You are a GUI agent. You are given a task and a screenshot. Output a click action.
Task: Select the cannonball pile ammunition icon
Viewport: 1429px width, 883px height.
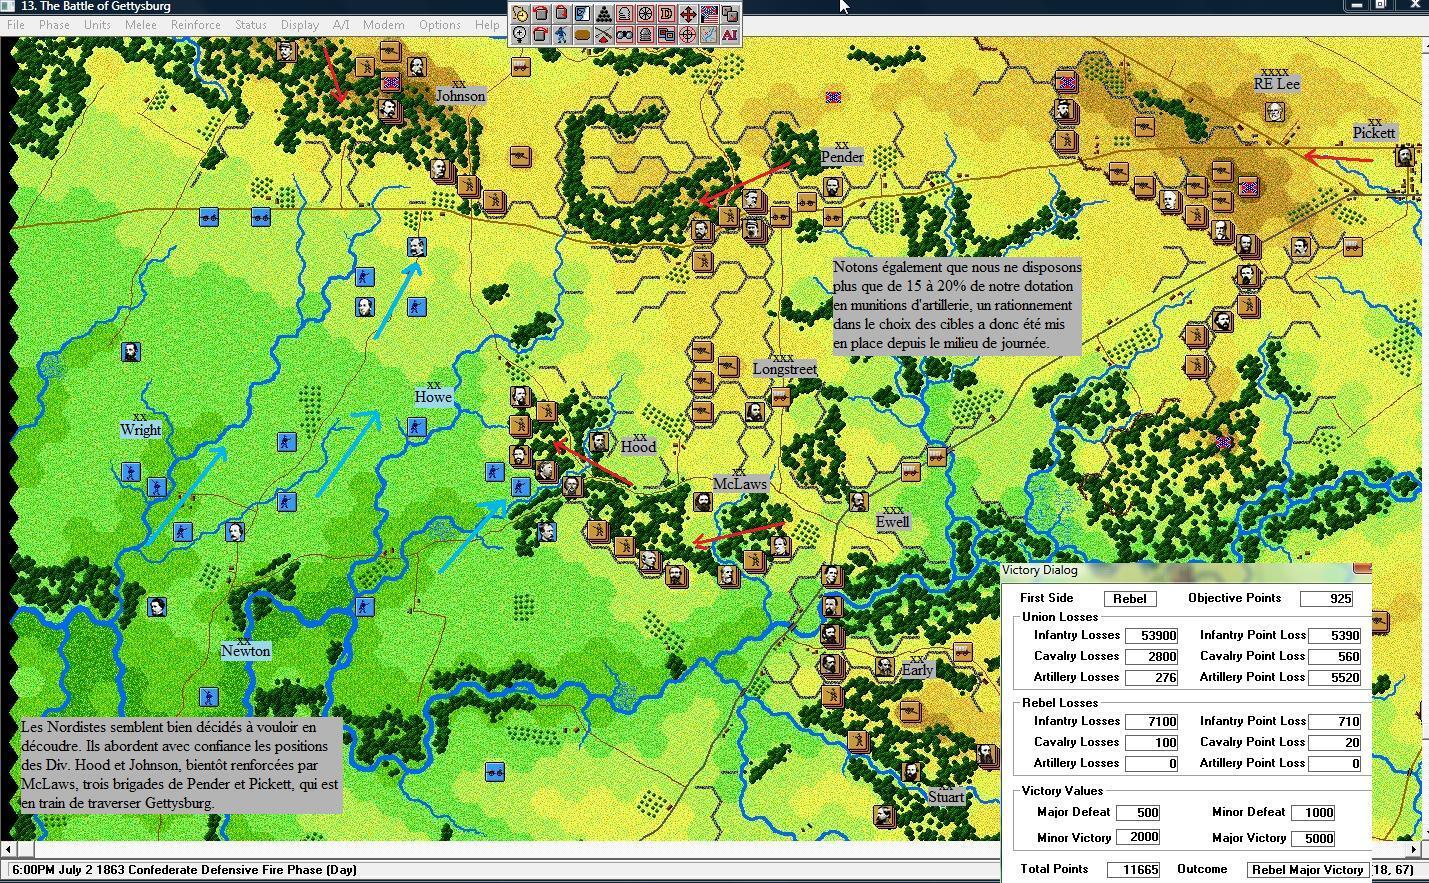coord(604,14)
